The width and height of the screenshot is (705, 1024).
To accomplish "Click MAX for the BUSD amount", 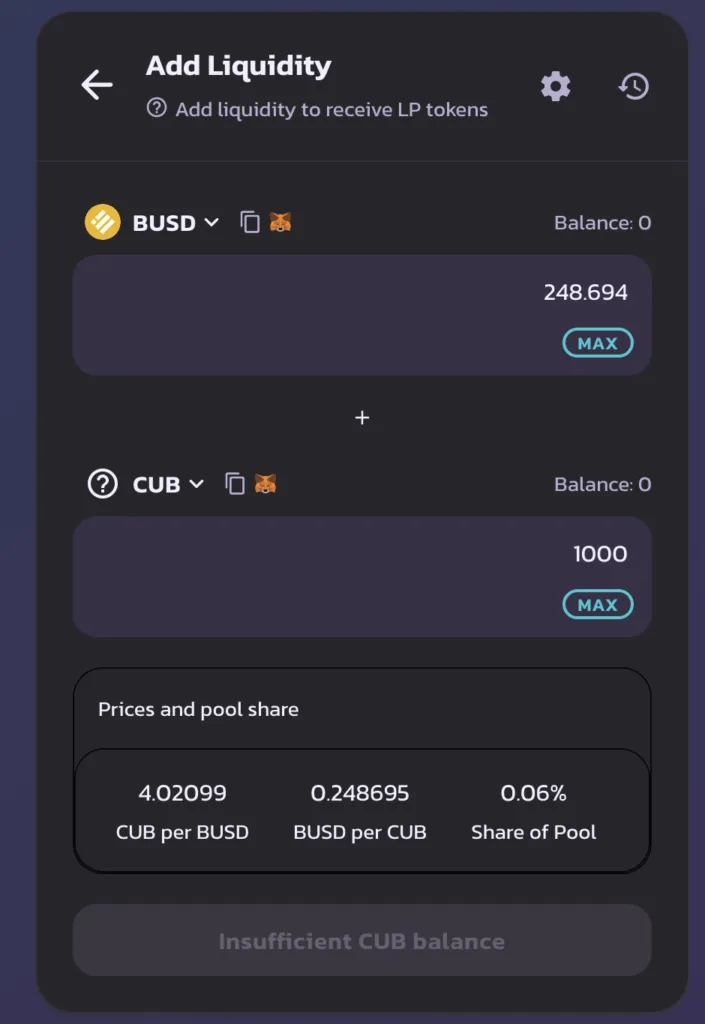I will coord(598,343).
